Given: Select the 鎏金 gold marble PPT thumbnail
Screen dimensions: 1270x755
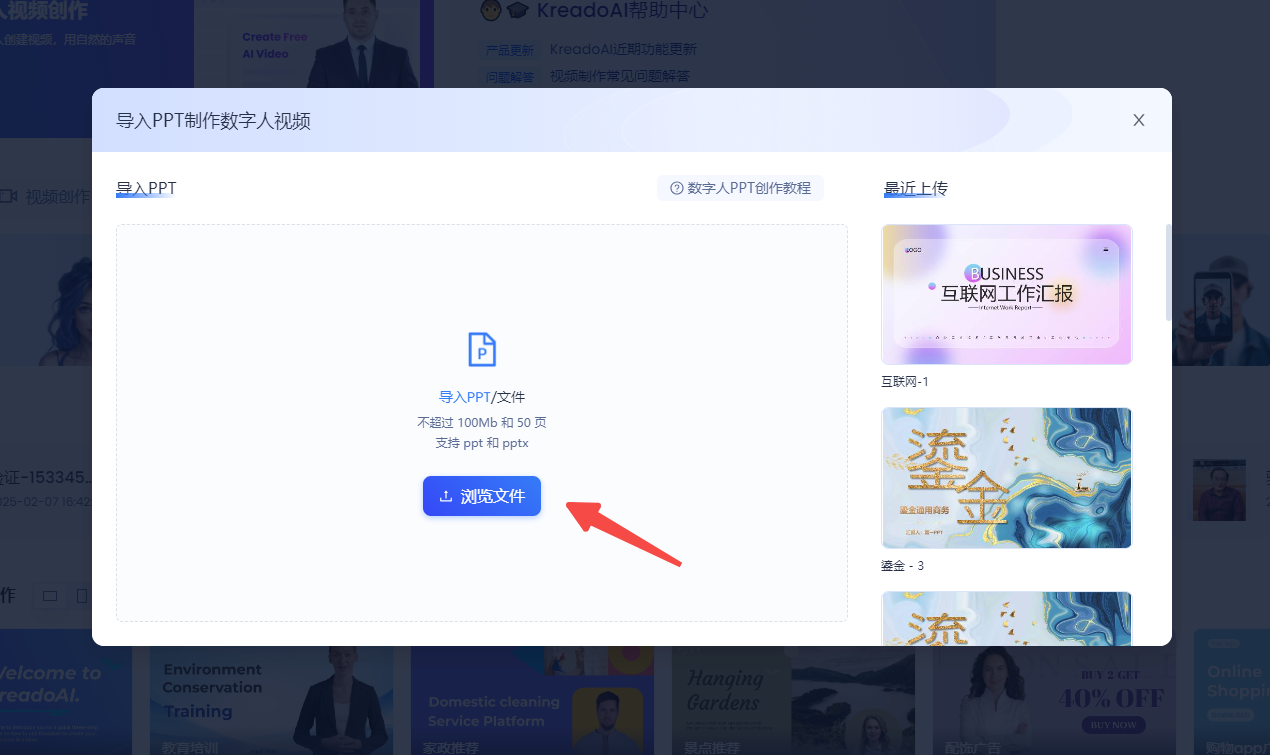Looking at the screenshot, I should tap(1006, 477).
